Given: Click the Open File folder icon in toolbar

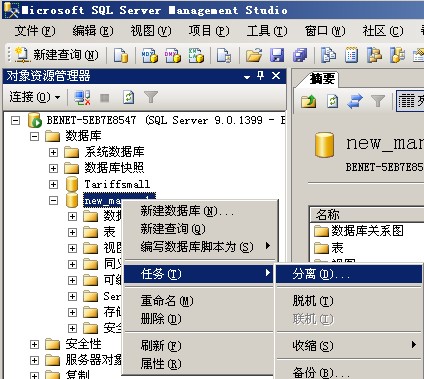Looking at the screenshot, I should pos(254,55).
